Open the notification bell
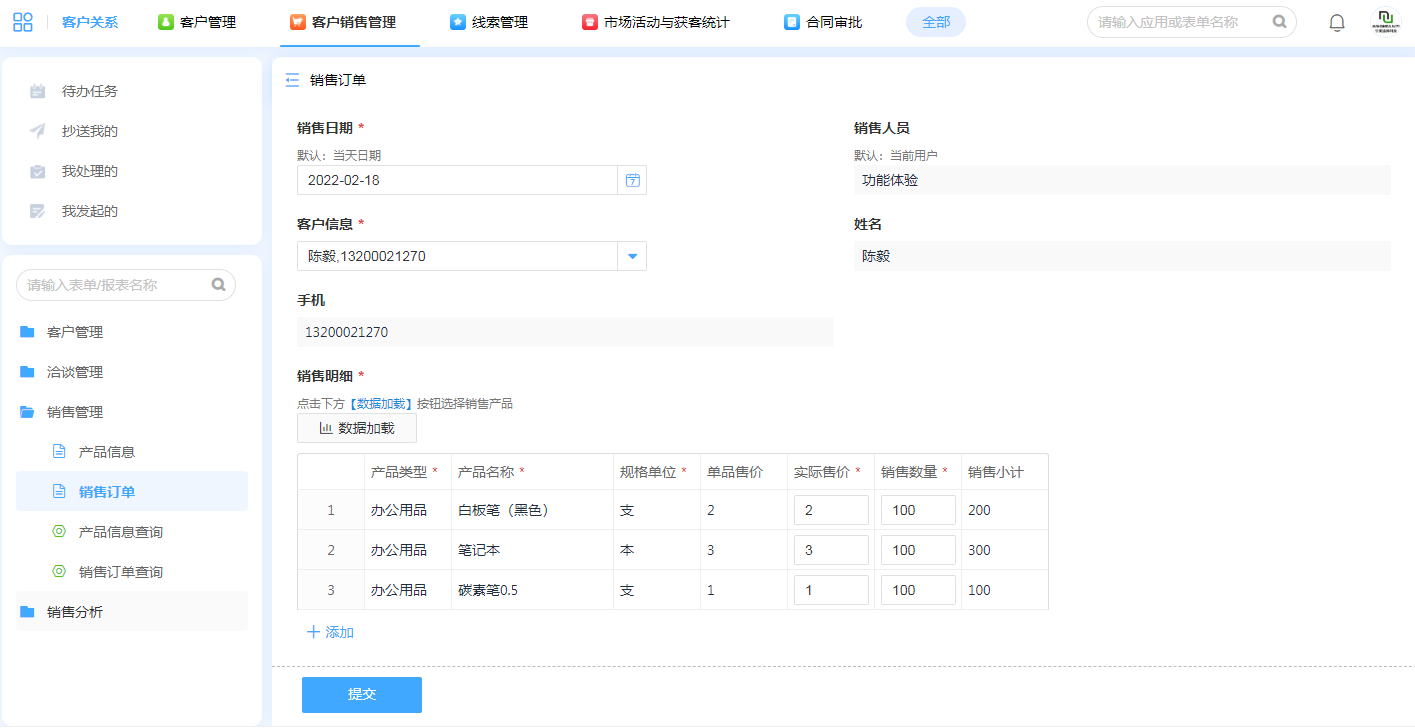Image resolution: width=1415 pixels, height=728 pixels. (1336, 22)
